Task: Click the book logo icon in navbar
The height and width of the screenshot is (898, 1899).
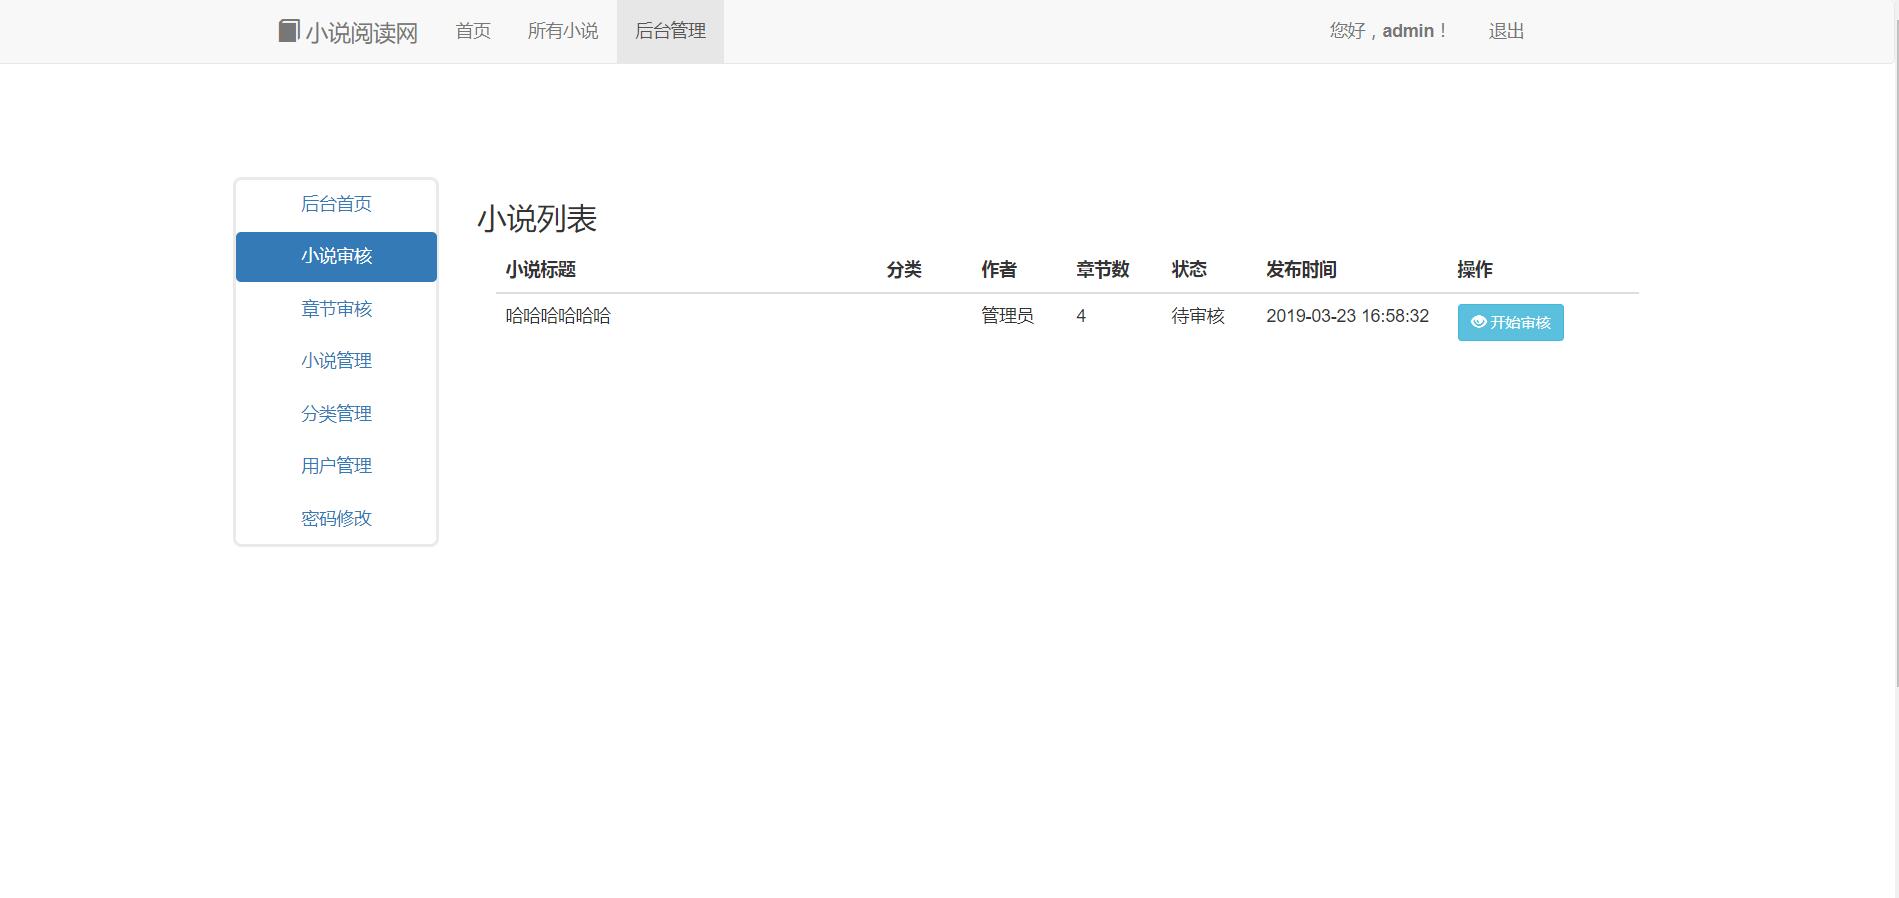Action: 288,31
